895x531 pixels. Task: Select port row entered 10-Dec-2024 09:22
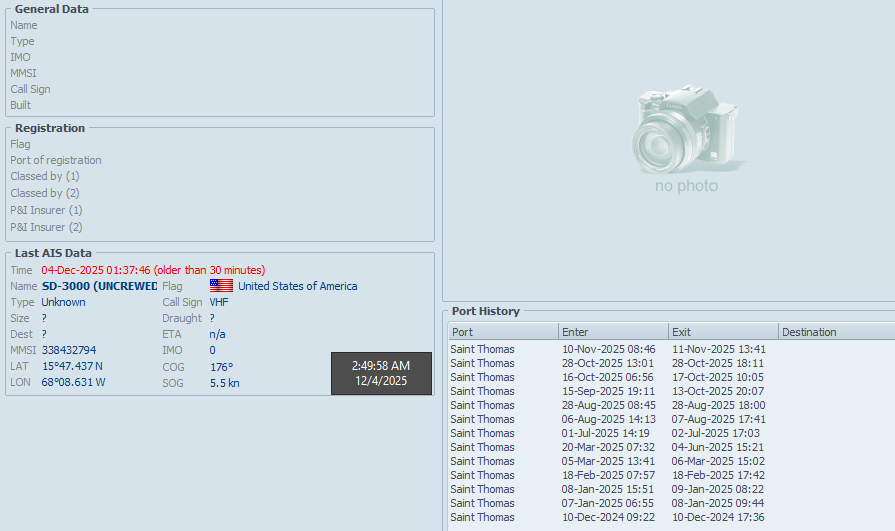[x=671, y=517]
